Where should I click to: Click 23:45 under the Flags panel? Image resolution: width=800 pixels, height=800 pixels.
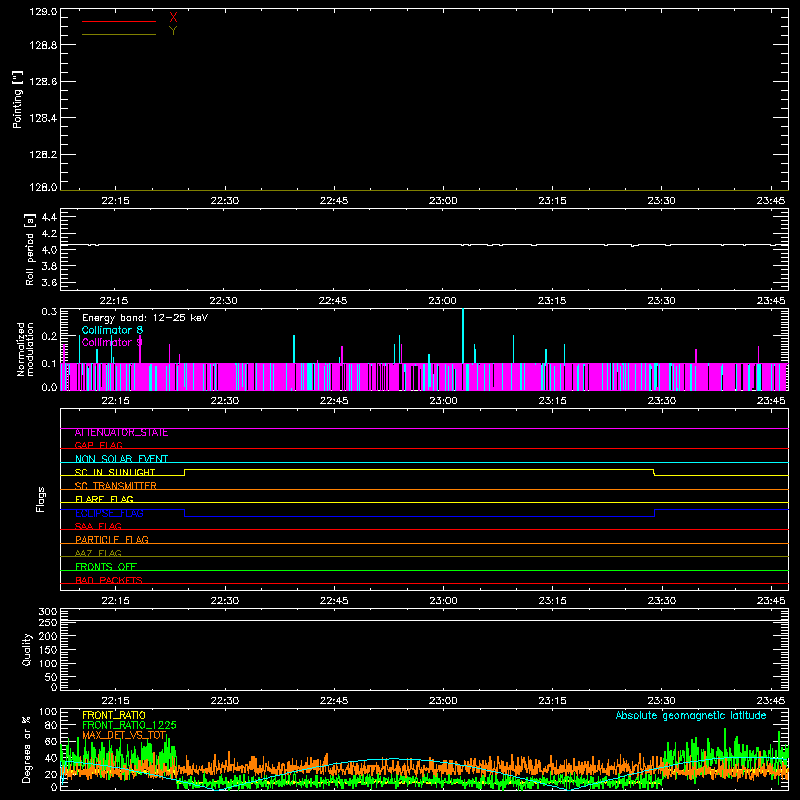[x=771, y=601]
